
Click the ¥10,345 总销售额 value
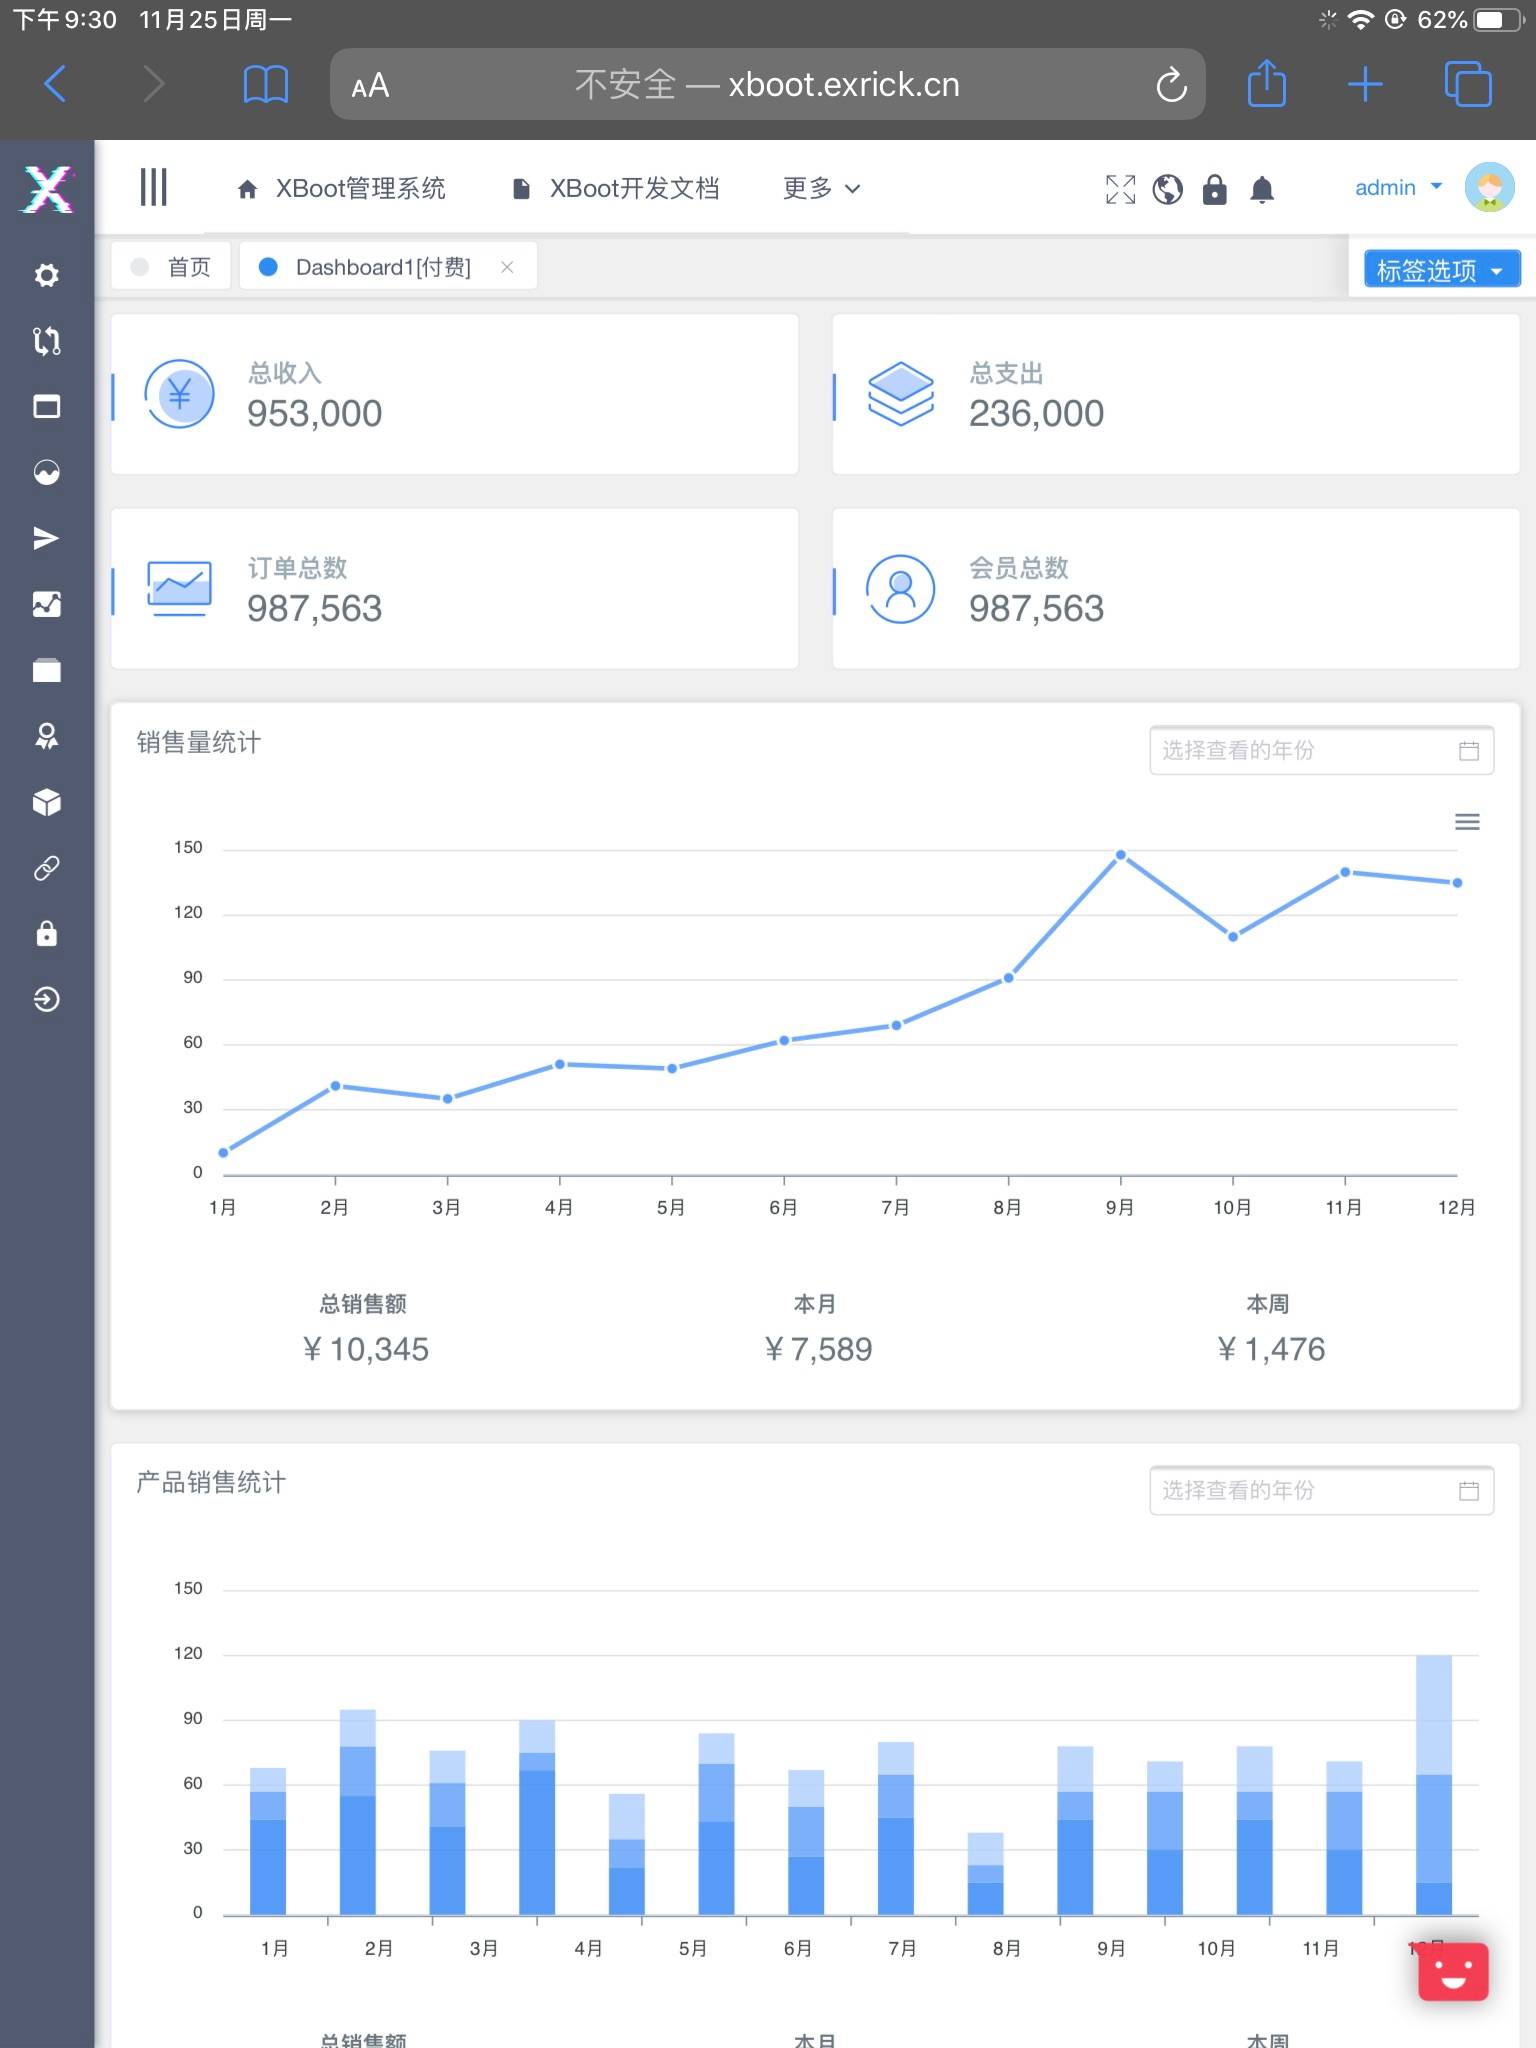pos(365,1349)
